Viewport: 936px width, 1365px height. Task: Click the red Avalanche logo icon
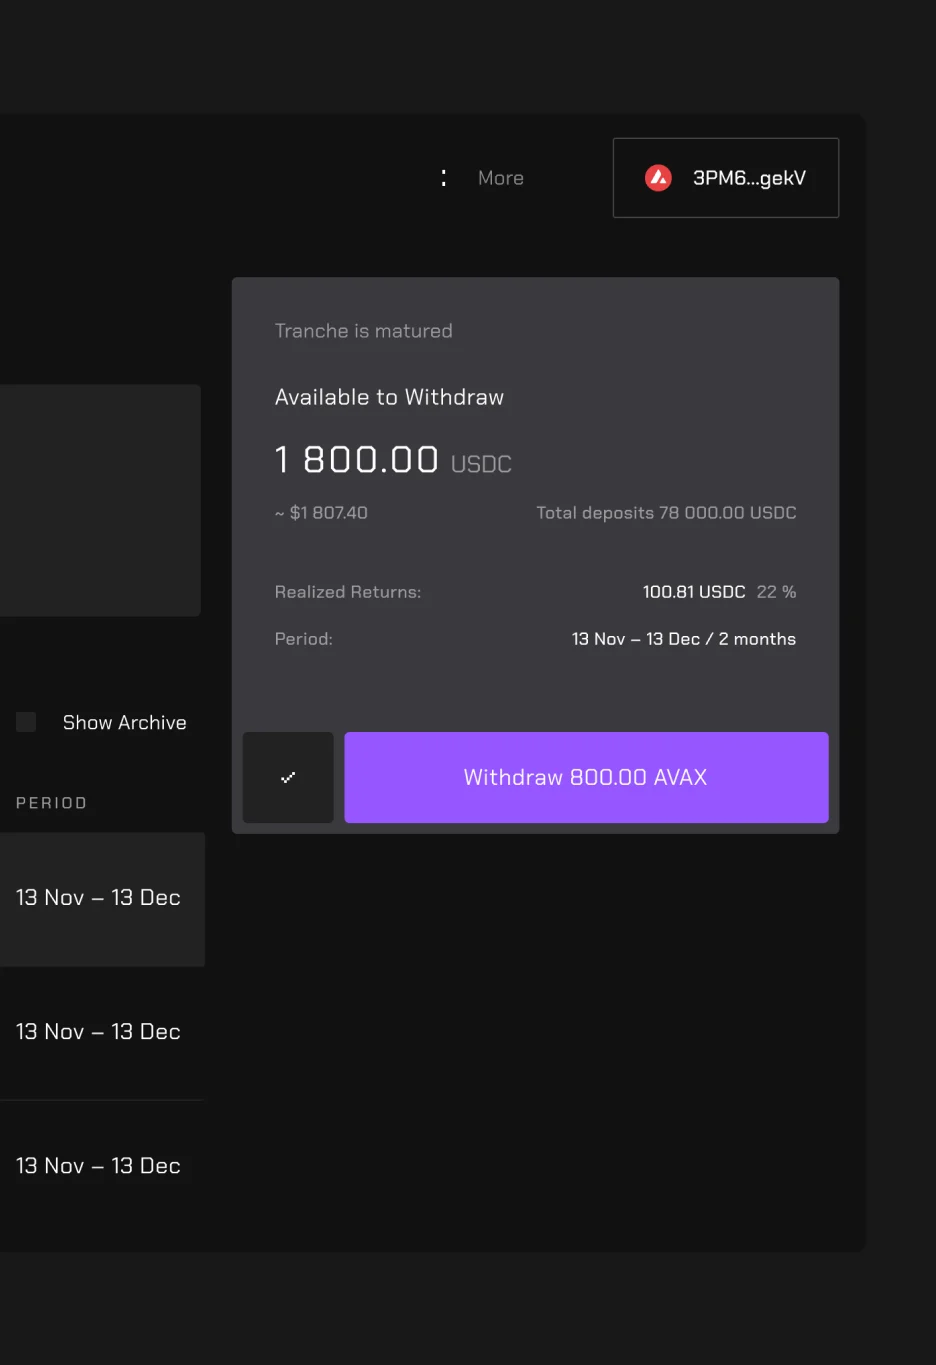pos(658,178)
